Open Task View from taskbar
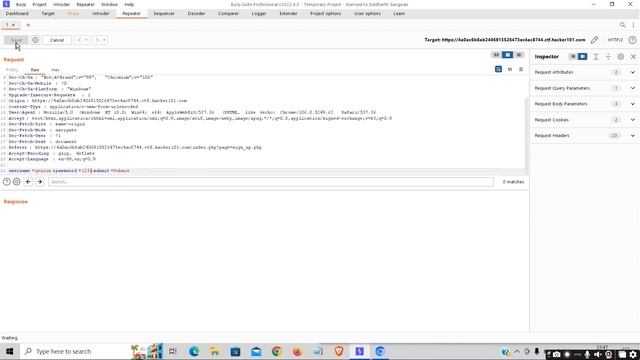640x360 pixels. coord(173,351)
